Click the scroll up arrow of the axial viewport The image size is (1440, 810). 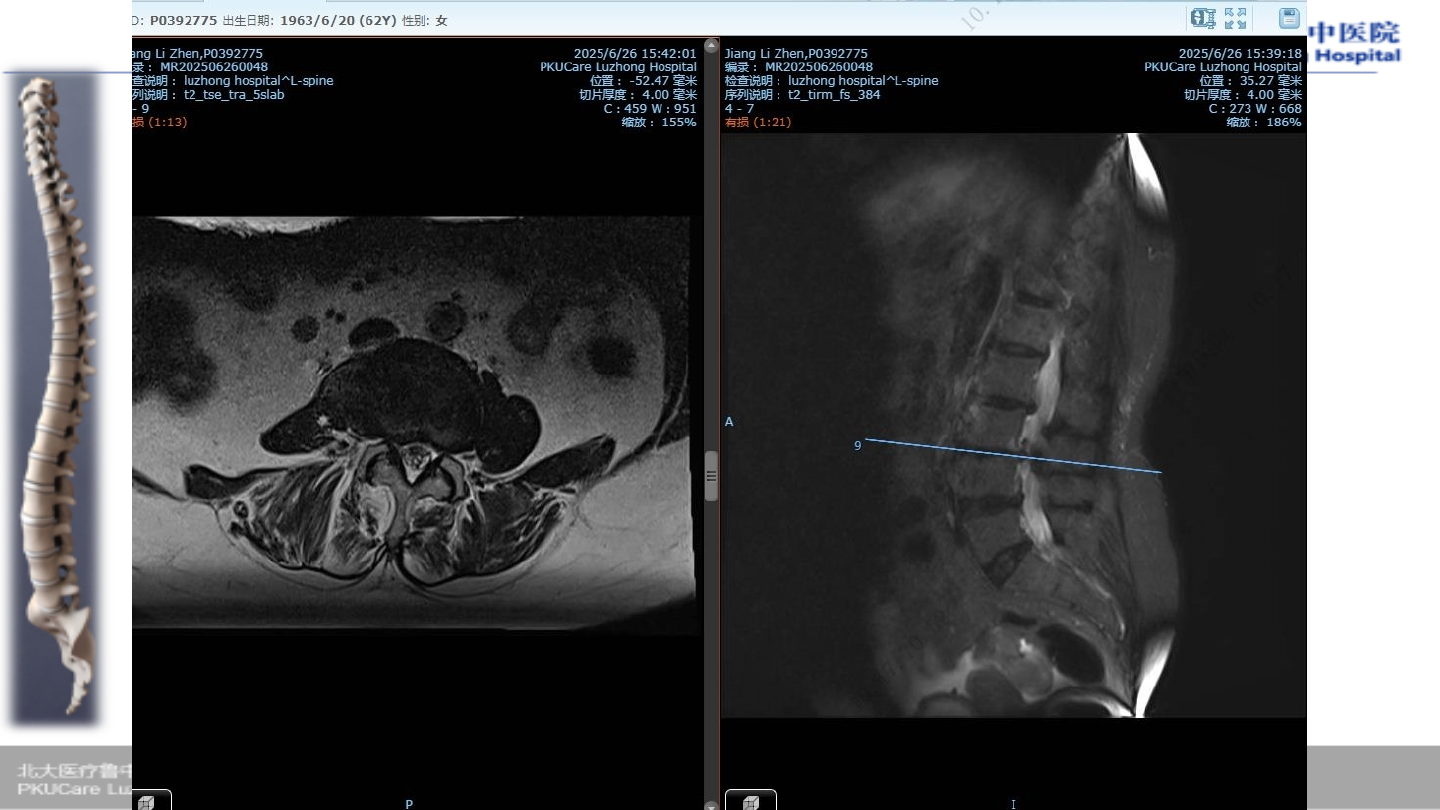pyautogui.click(x=711, y=45)
